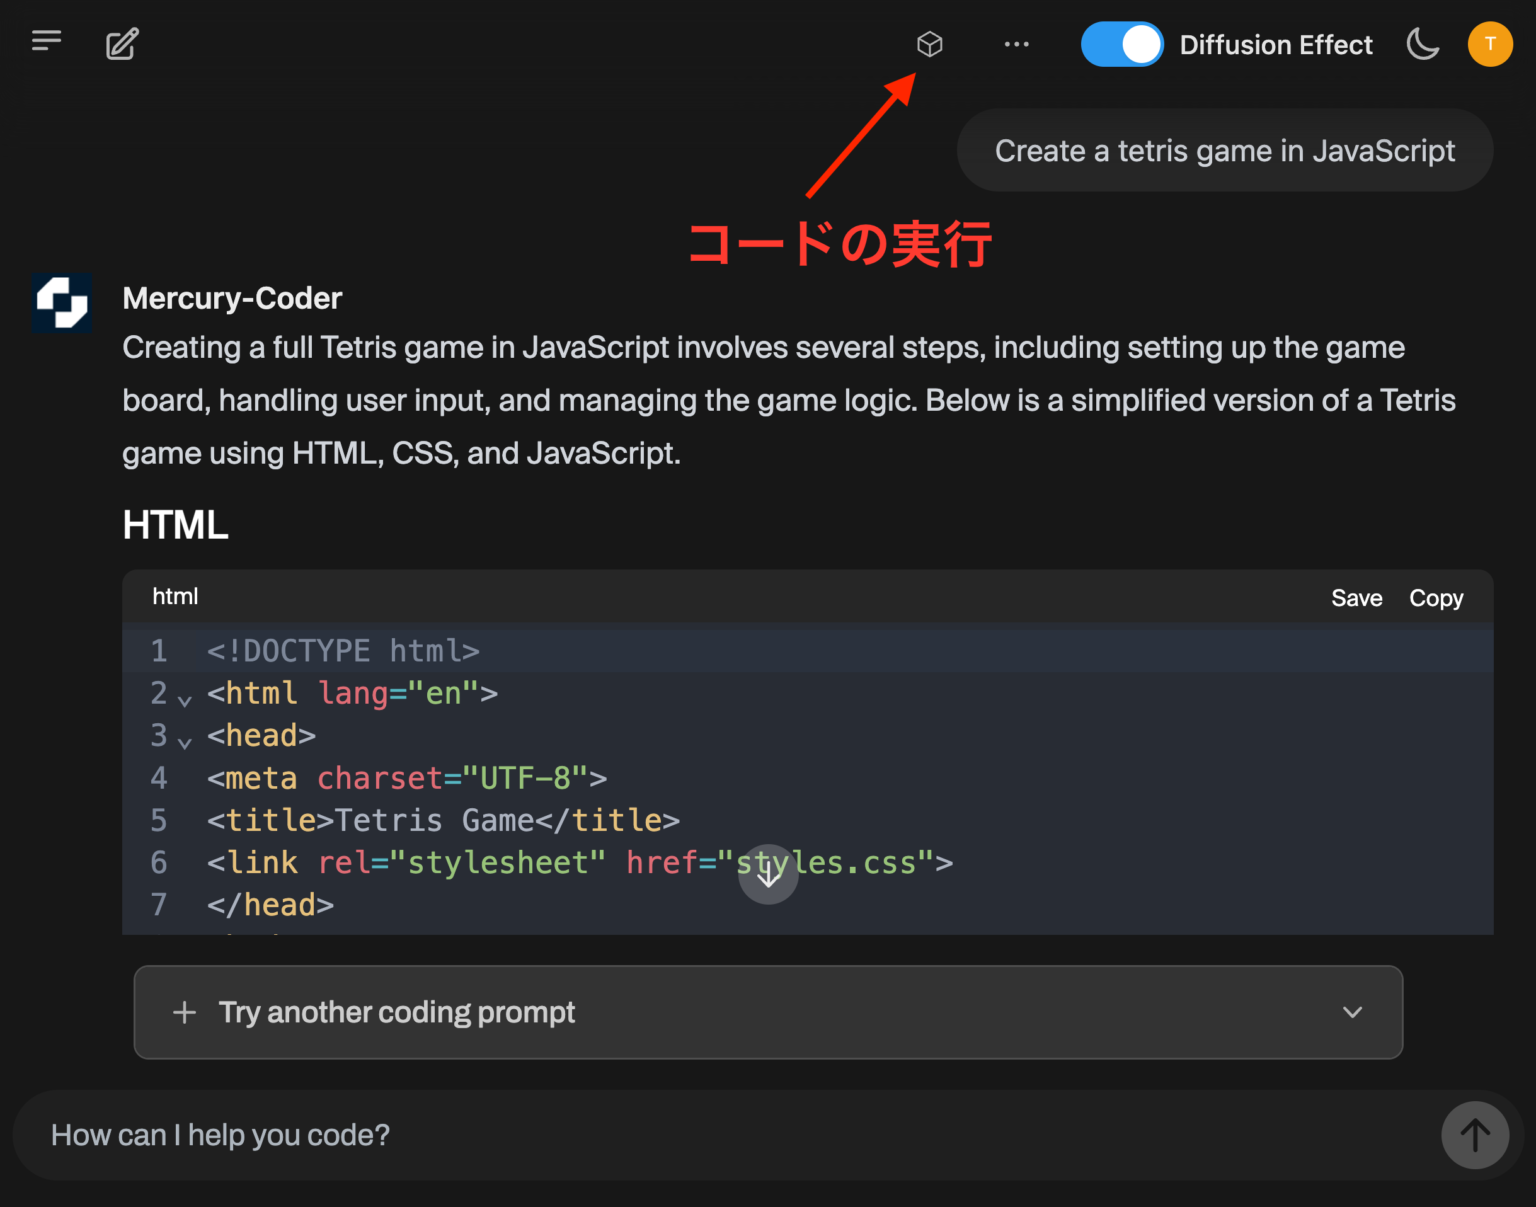Collapse the head section at line 3
1536x1207 pixels.
pyautogui.click(x=185, y=743)
